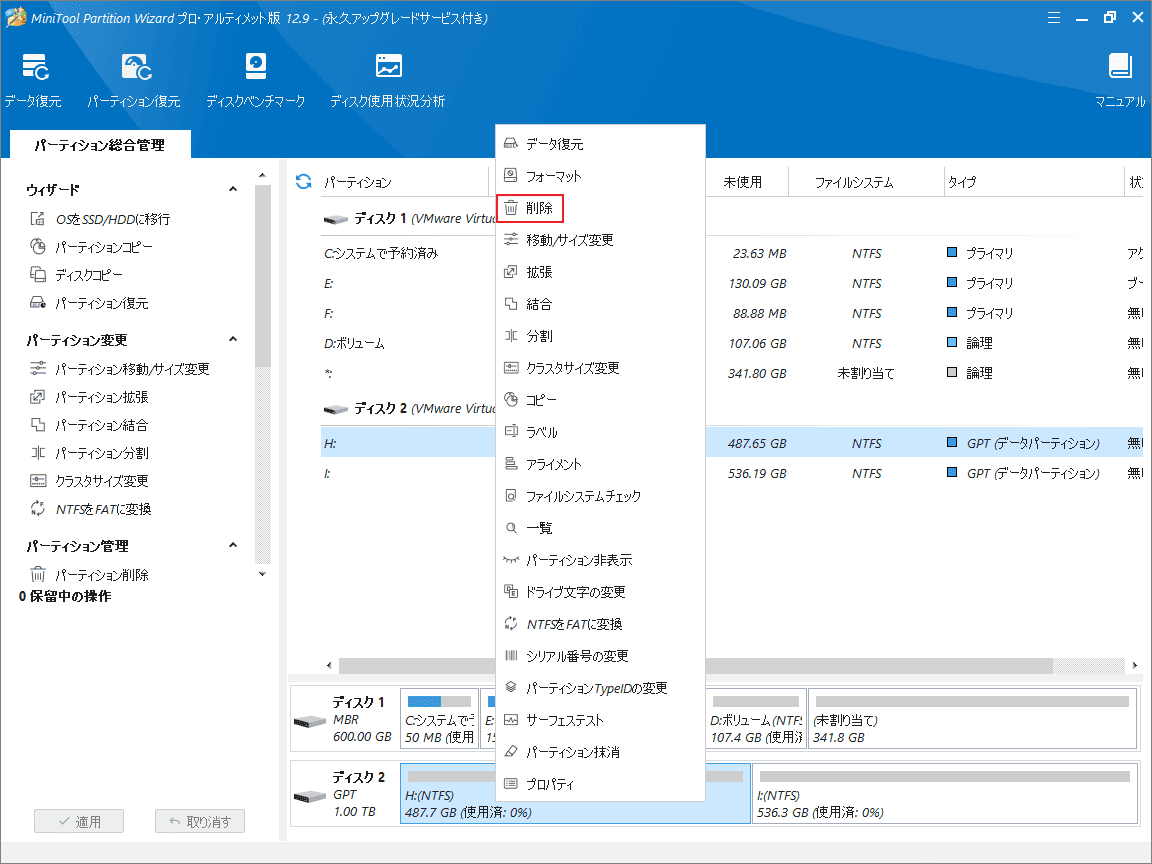Select 移動/サイズ変更 in context menu
The width and height of the screenshot is (1152, 864).
click(x=600, y=240)
